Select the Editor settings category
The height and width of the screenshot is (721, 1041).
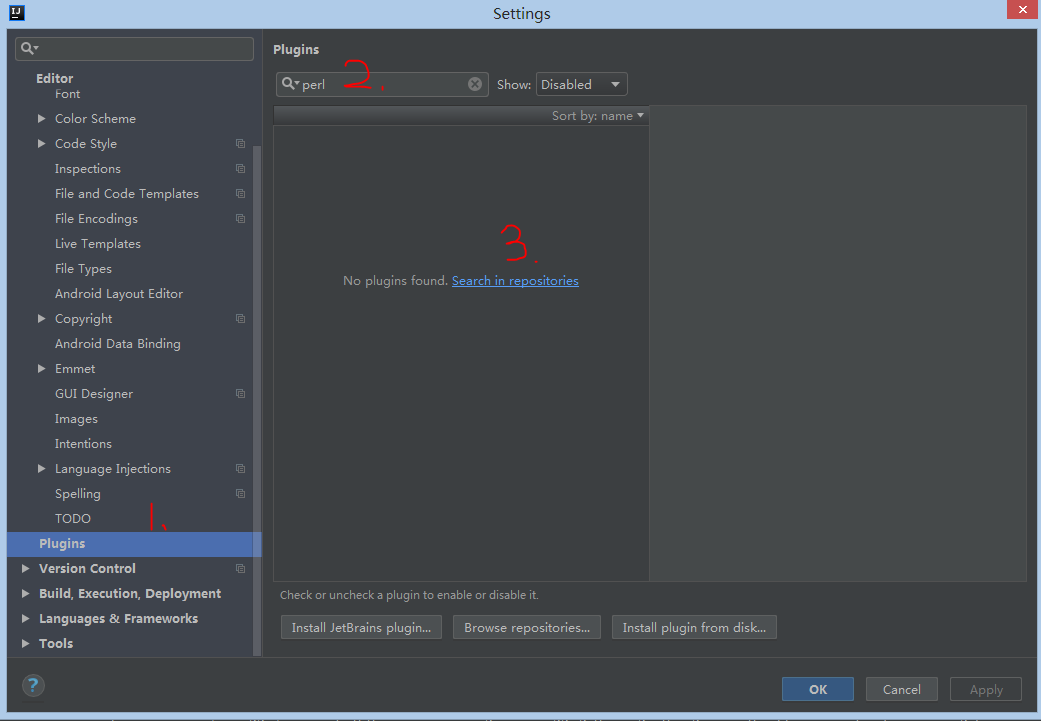click(54, 78)
